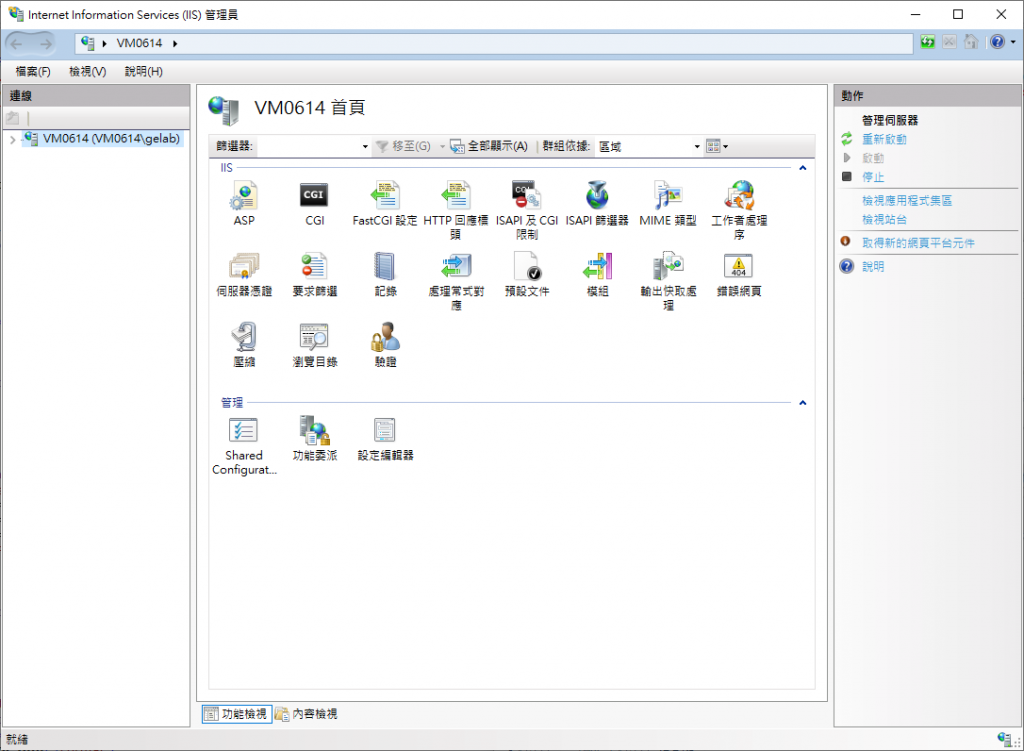Click the arrow after VM0614 in address bar
The height and width of the screenshot is (751, 1024).
[175, 44]
